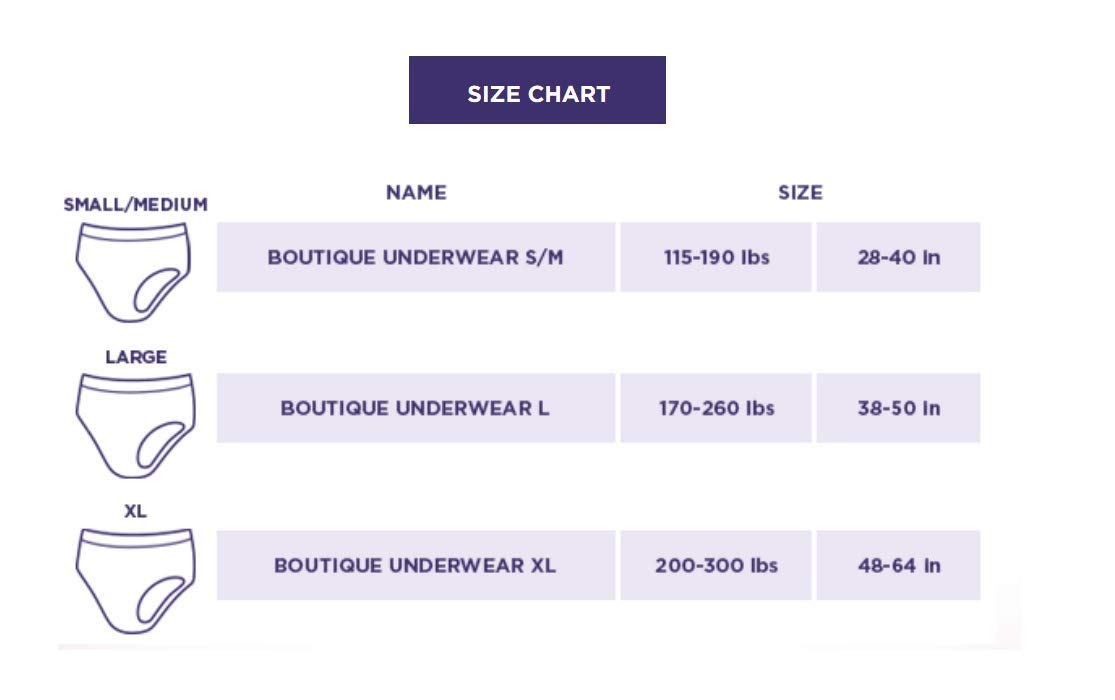Select the Boutique Underwear XL name cell
Screen dimensions: 1115x700
coord(415,565)
